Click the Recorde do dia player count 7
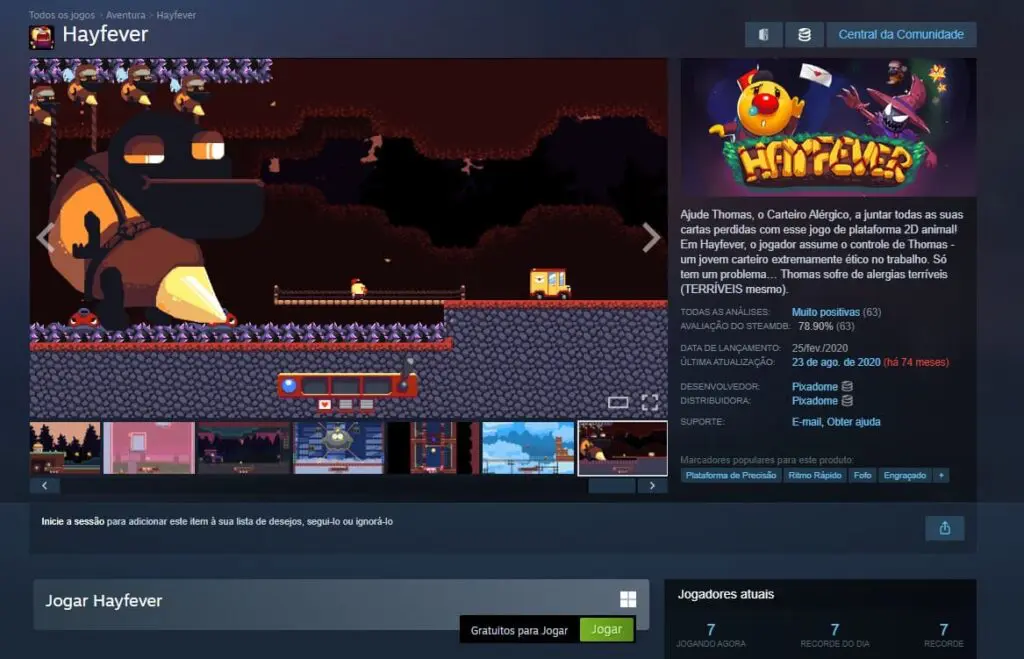The width and height of the screenshot is (1024, 659). coord(835,630)
